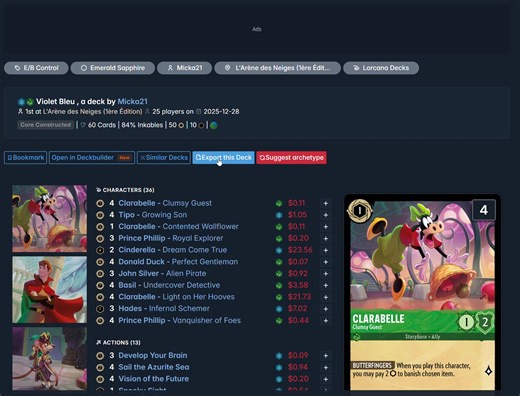Select the Micka21 player tag chip

184,68
